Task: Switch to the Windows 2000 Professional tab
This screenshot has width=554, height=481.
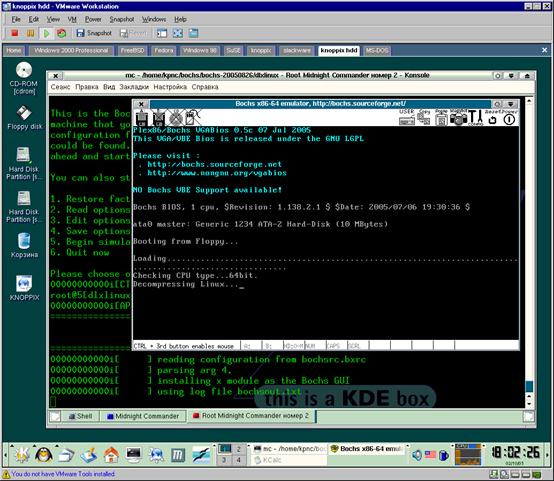Action: (x=71, y=51)
